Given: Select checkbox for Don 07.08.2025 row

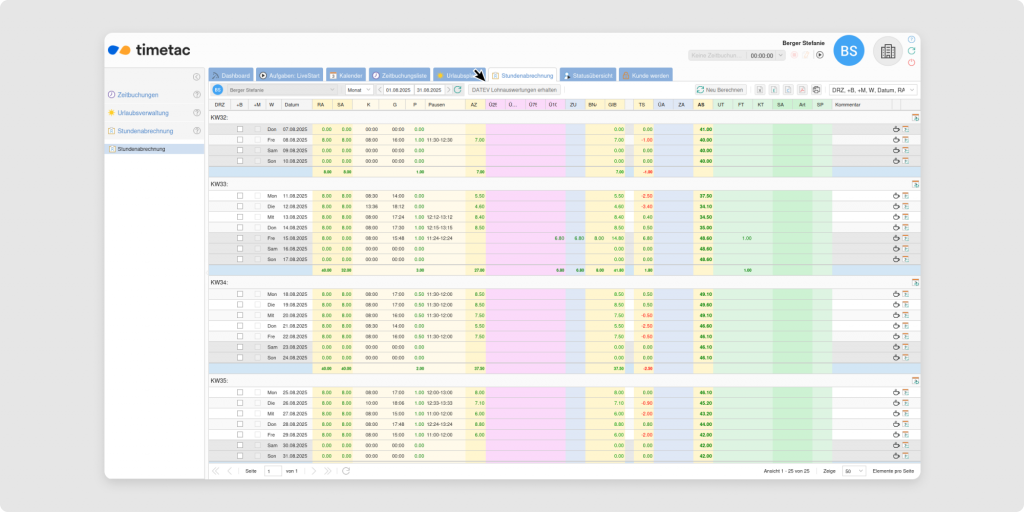Looking at the screenshot, I should (x=240, y=129).
